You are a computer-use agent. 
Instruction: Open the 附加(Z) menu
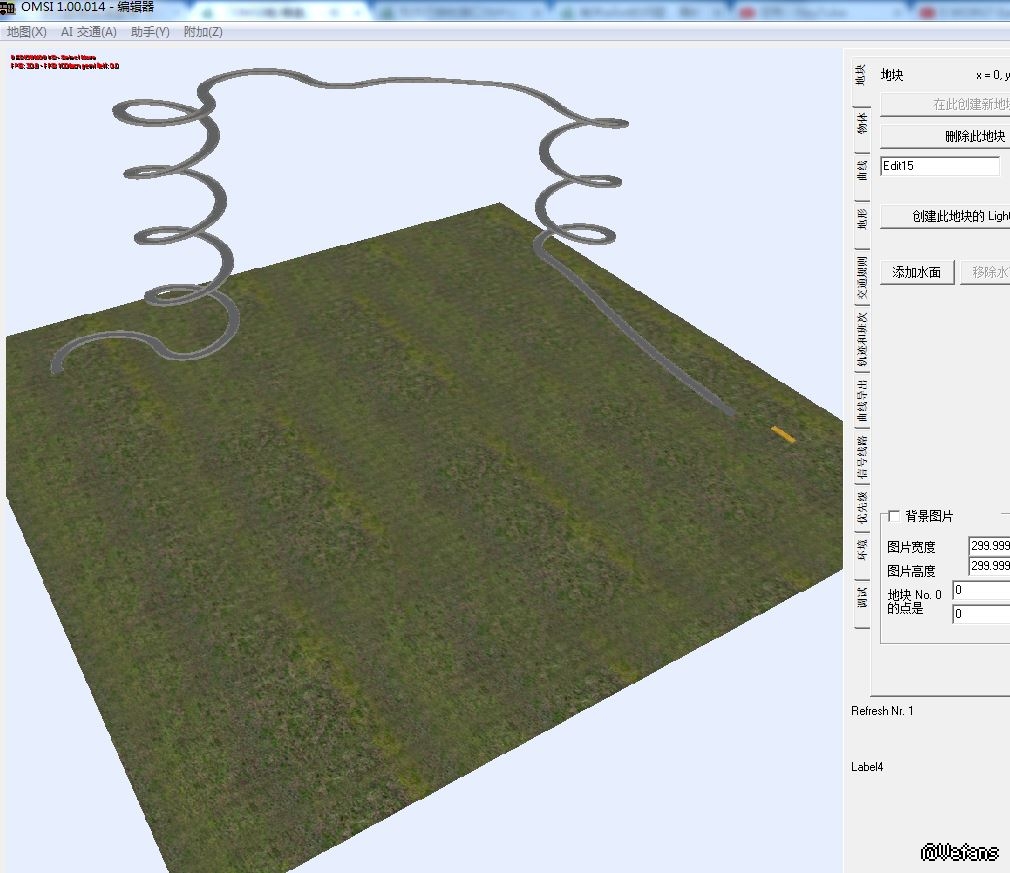click(203, 32)
